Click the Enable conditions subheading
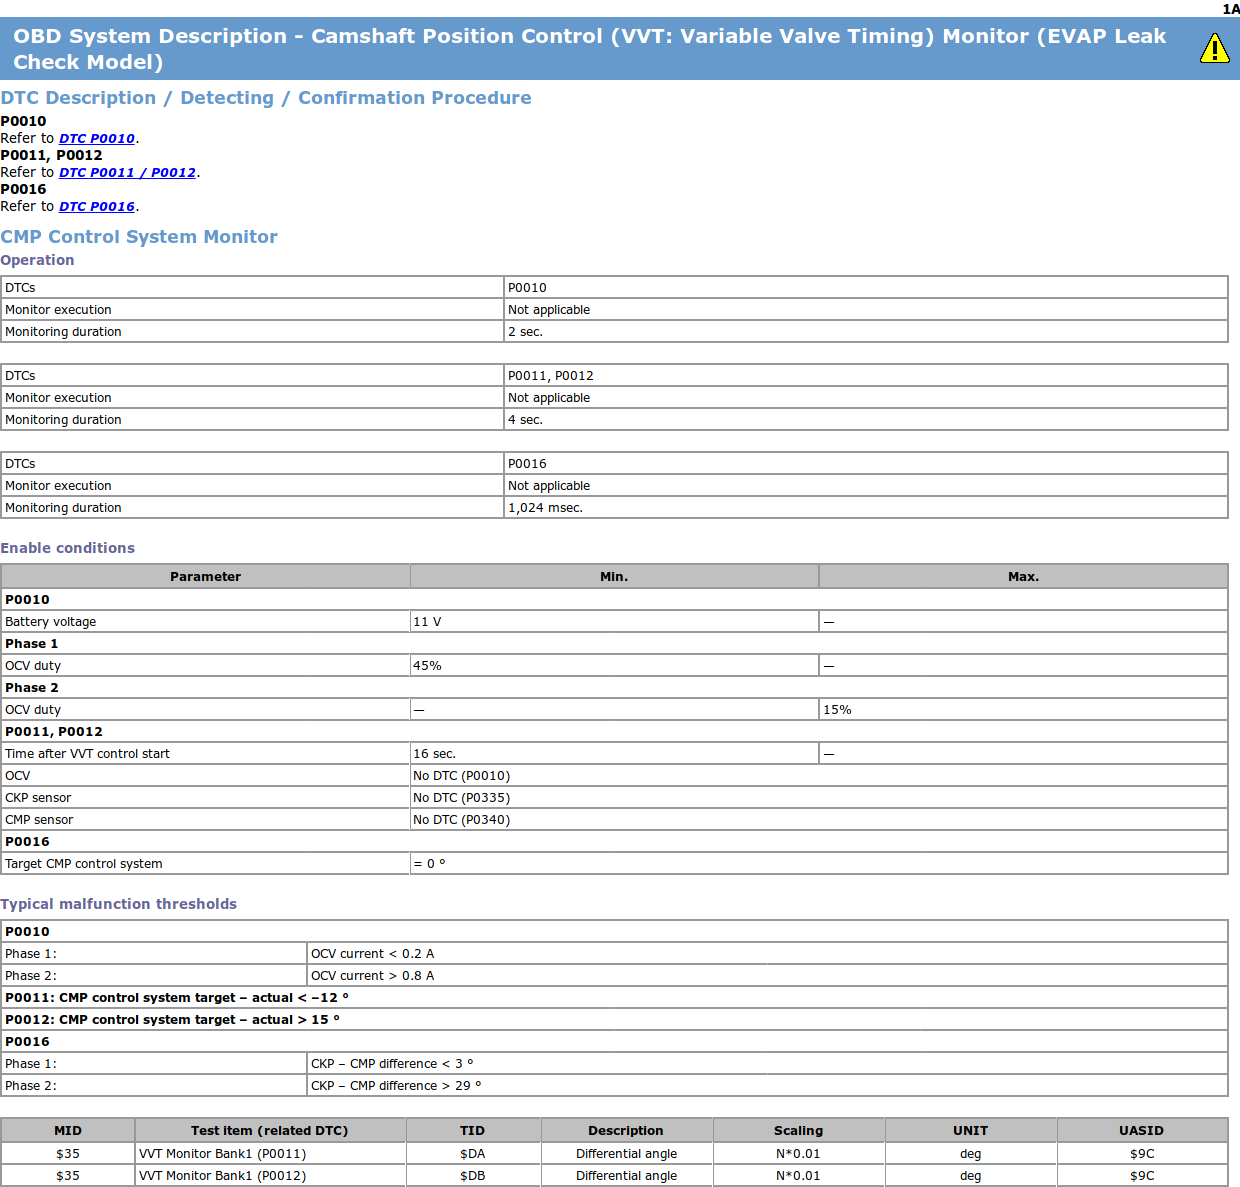The height and width of the screenshot is (1187, 1240). pos(67,548)
